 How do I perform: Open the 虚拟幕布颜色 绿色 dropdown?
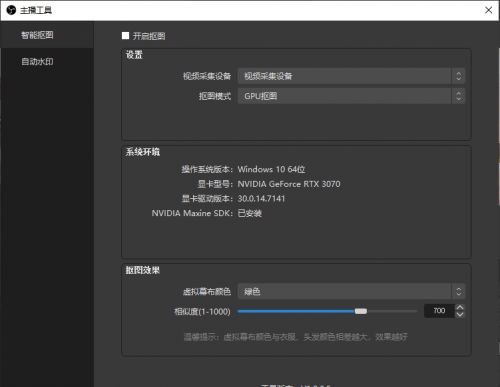pos(351,292)
